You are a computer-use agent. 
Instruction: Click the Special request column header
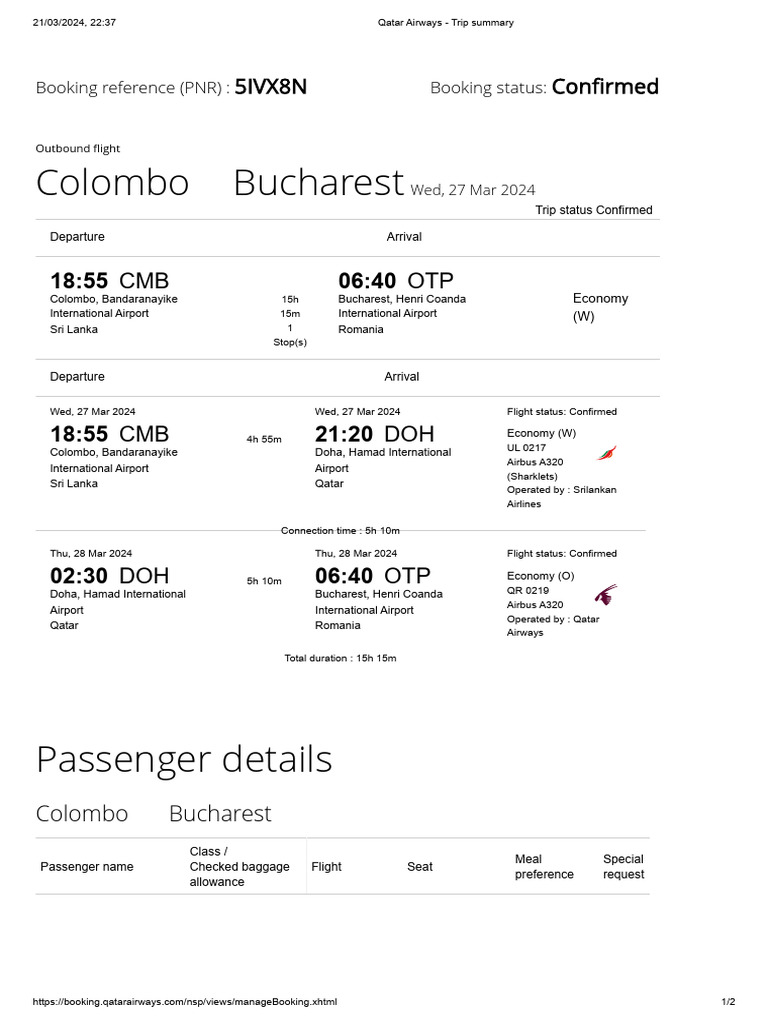click(623, 867)
